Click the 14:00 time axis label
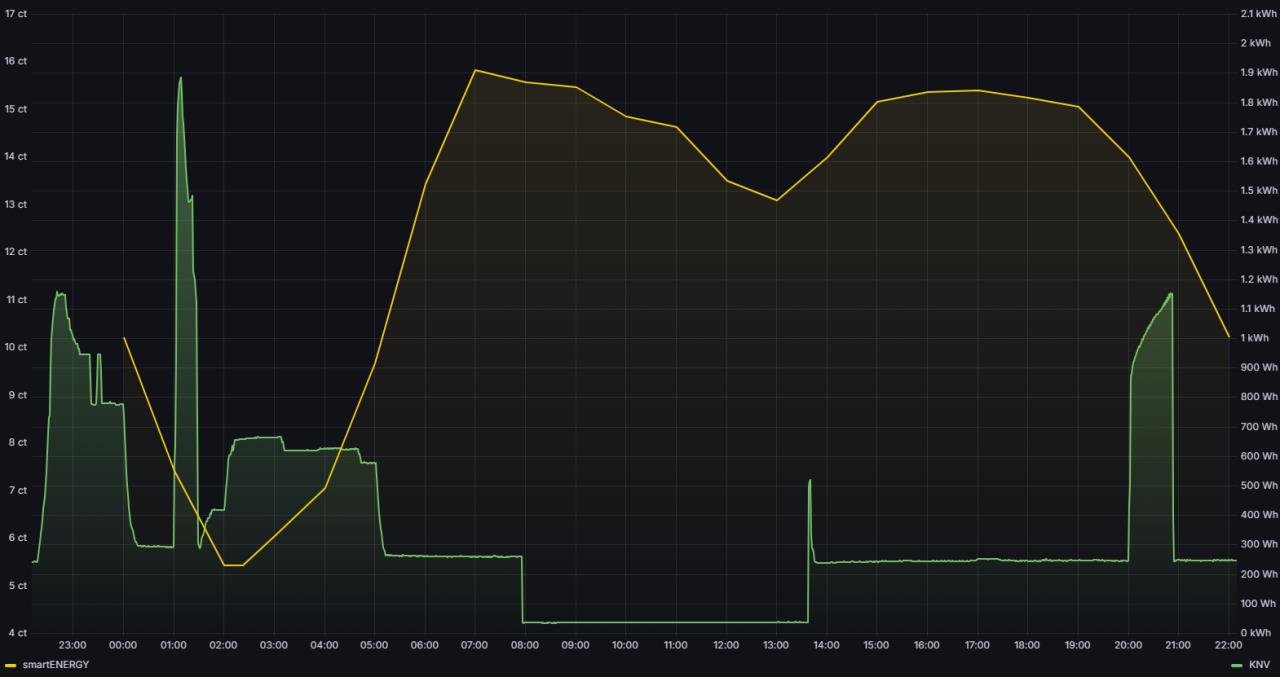Viewport: 1280px width, 677px height. pyautogui.click(x=826, y=645)
